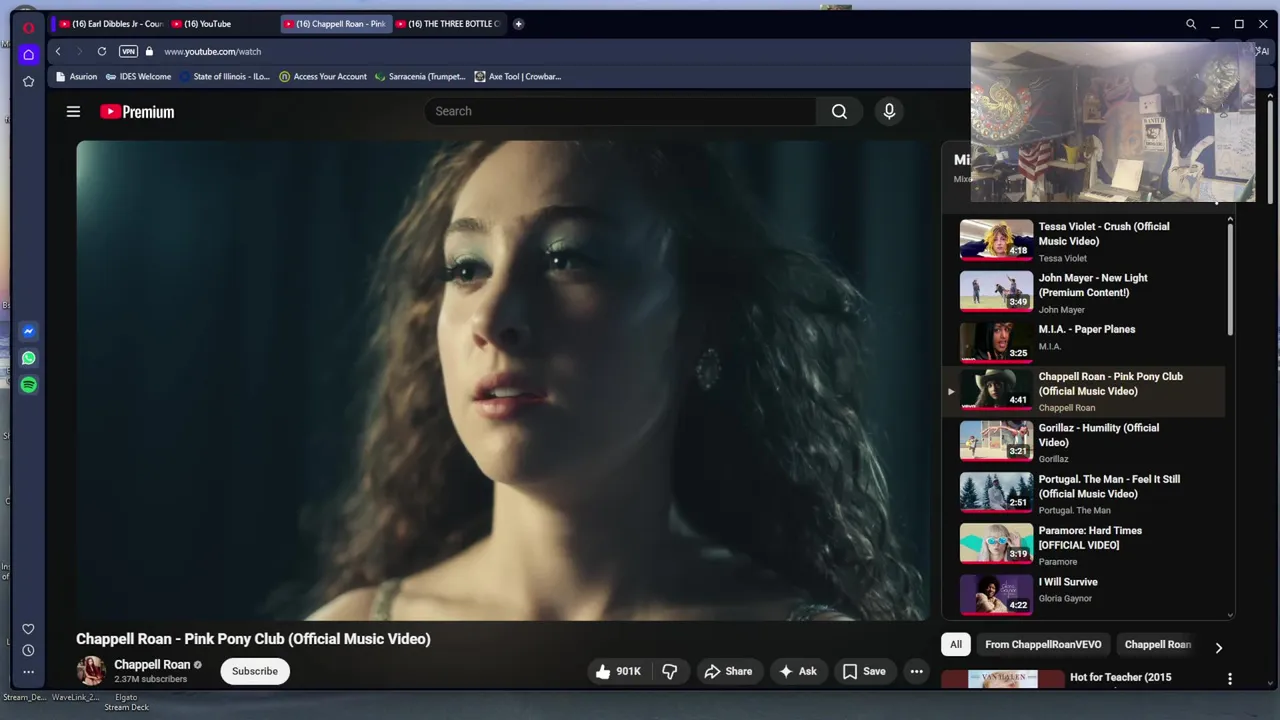
Task: Open history clock in sidebar
Action: click(x=29, y=650)
